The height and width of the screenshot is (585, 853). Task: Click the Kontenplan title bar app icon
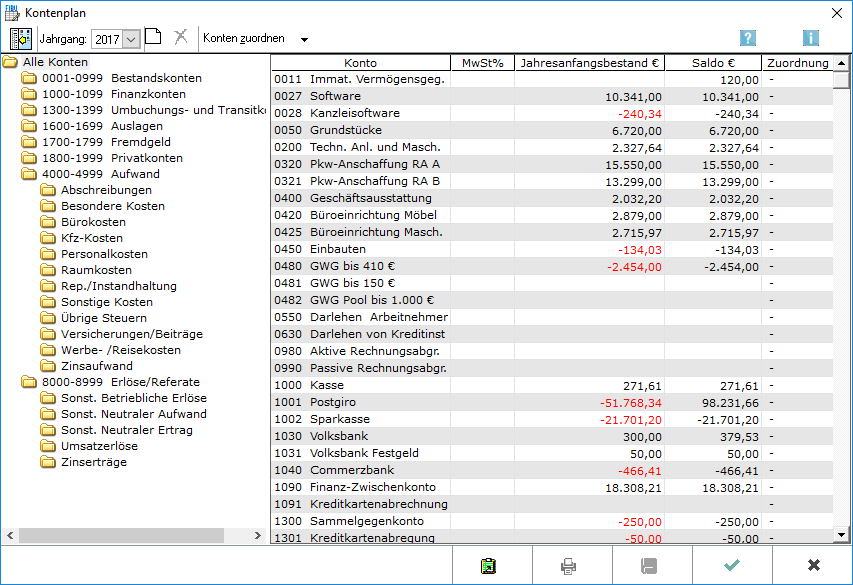coord(12,13)
